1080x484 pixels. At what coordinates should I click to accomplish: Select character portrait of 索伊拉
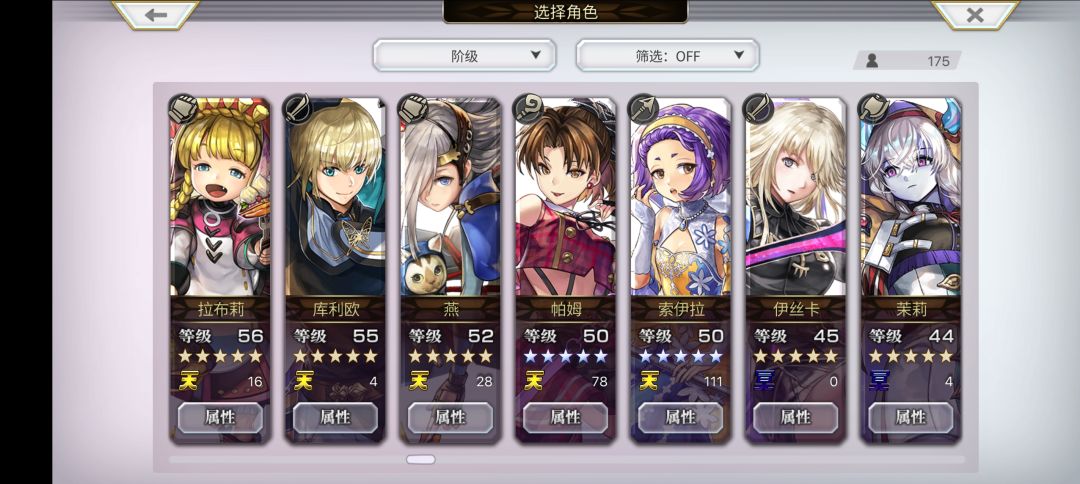(681, 197)
